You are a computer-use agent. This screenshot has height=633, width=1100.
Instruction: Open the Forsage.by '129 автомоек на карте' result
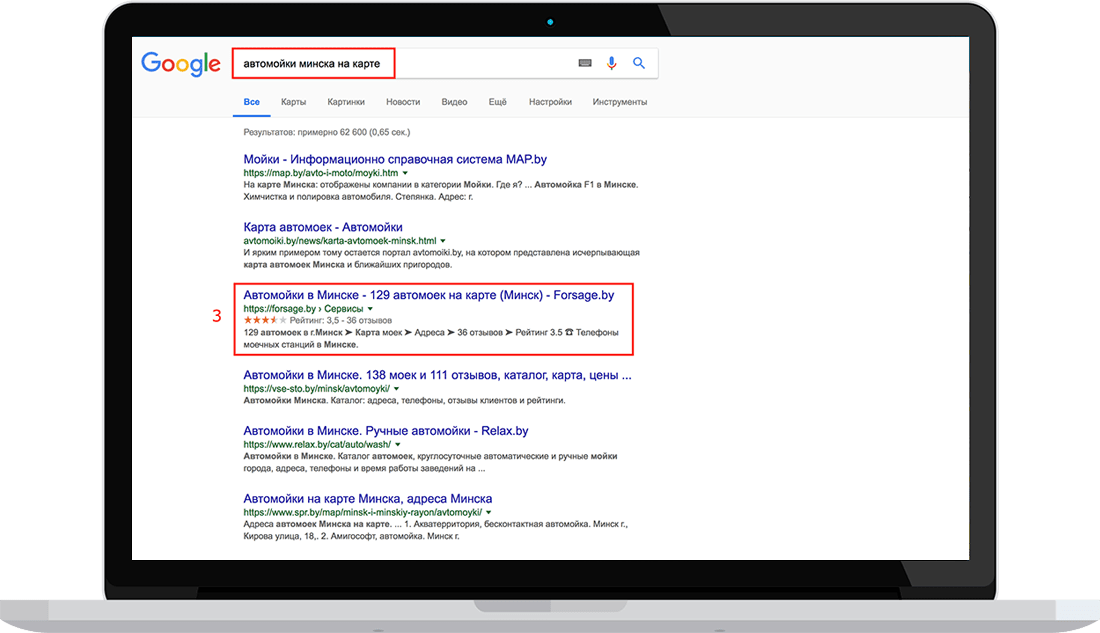click(x=429, y=295)
